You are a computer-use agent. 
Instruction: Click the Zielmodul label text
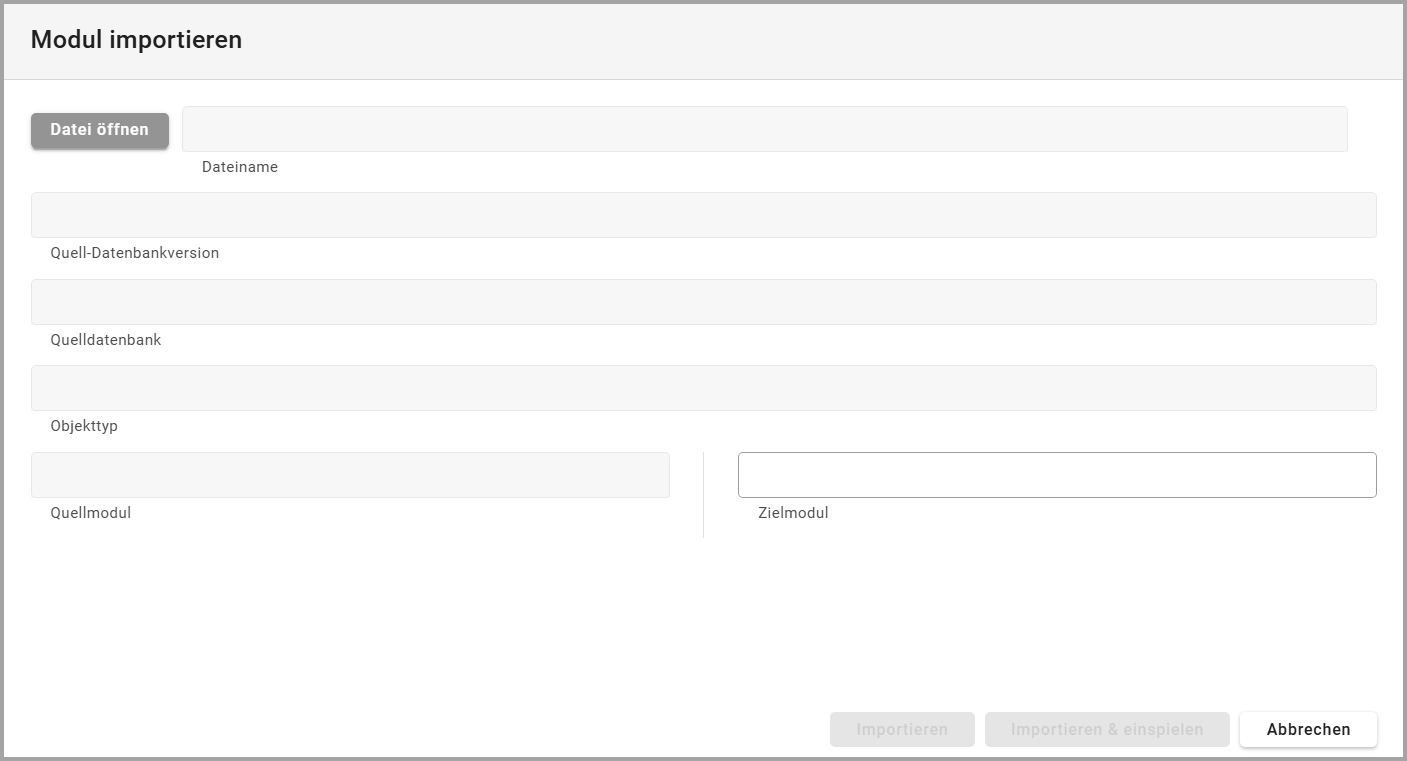793,513
